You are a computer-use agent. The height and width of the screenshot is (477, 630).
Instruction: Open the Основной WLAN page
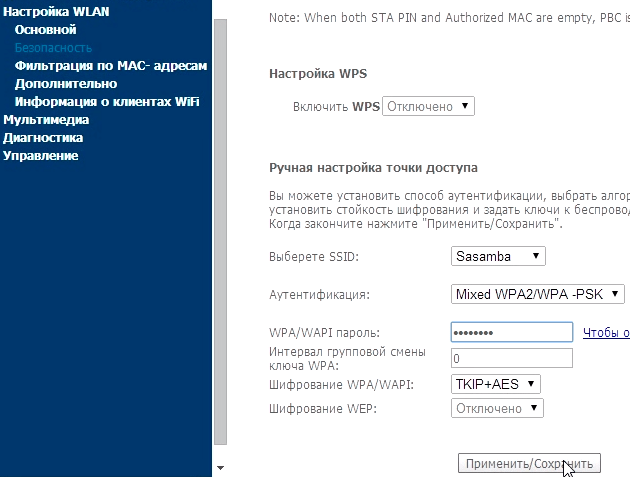(x=45, y=30)
